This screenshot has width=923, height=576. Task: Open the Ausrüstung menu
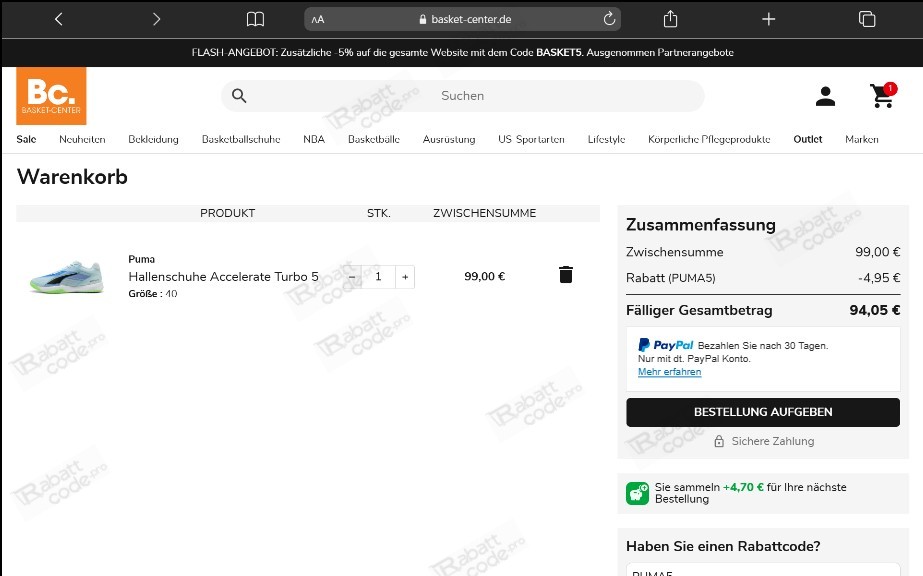tap(449, 139)
